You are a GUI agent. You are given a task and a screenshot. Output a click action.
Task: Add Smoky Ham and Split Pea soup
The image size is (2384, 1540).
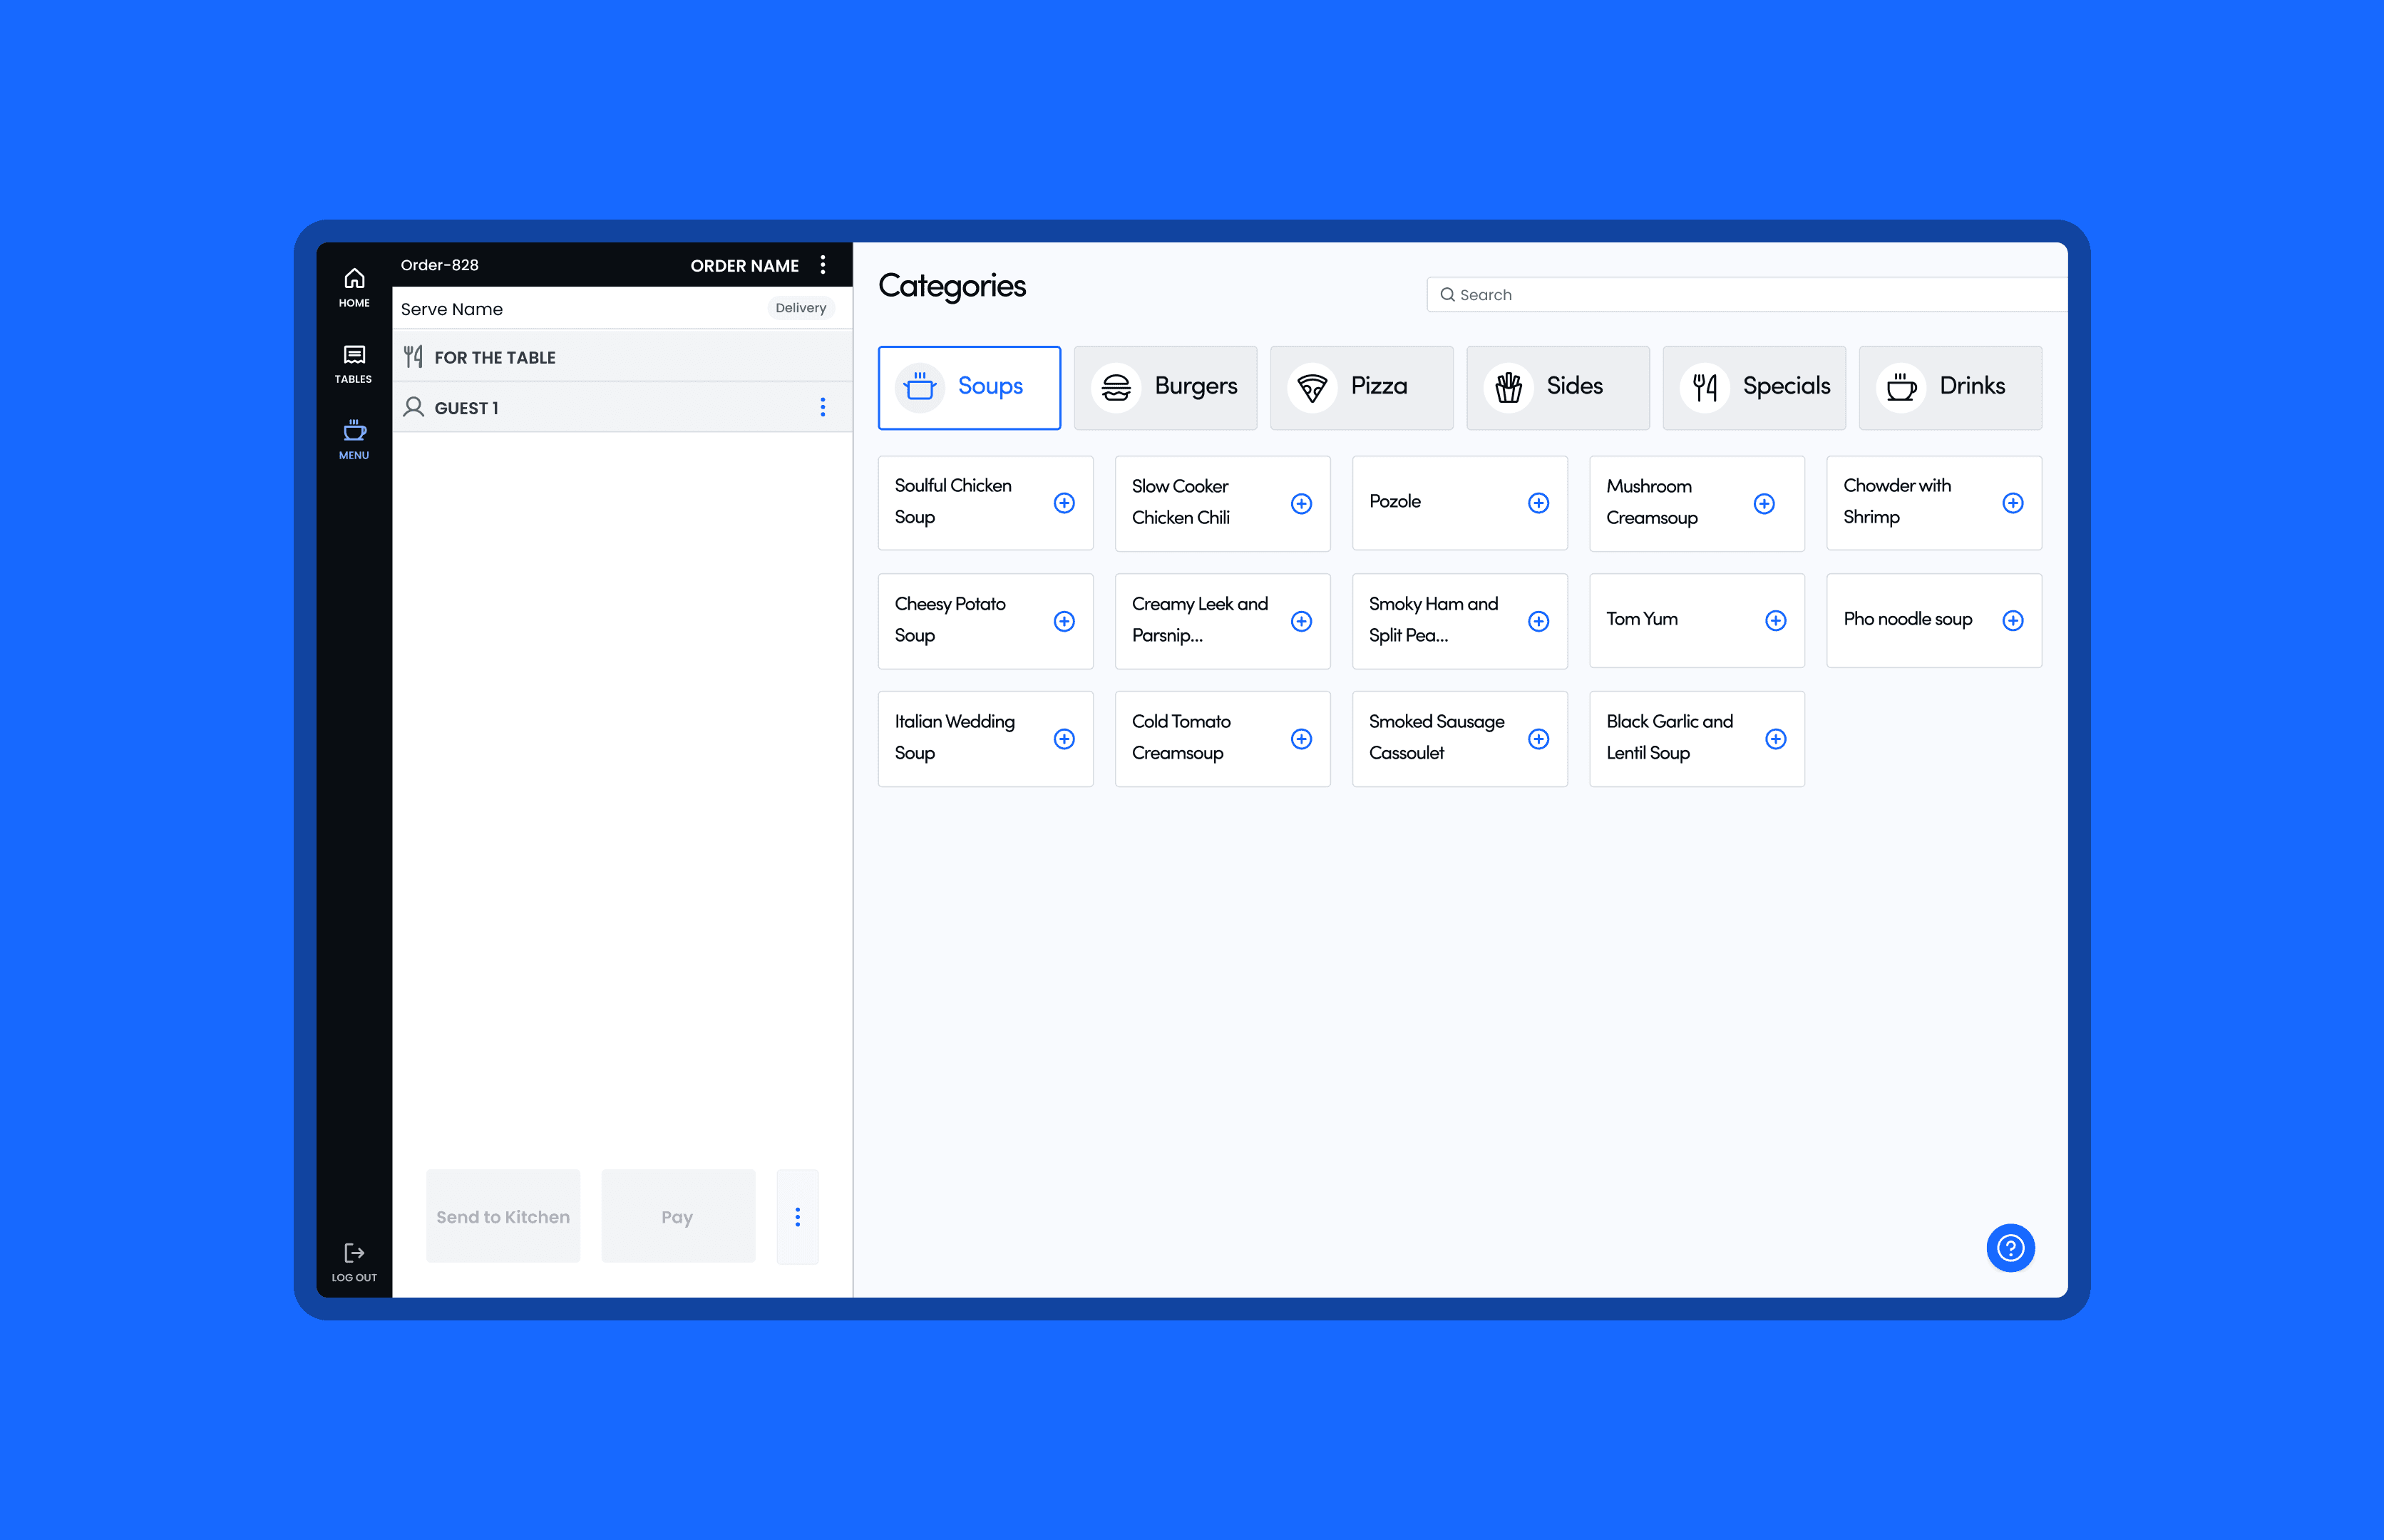pos(1538,621)
